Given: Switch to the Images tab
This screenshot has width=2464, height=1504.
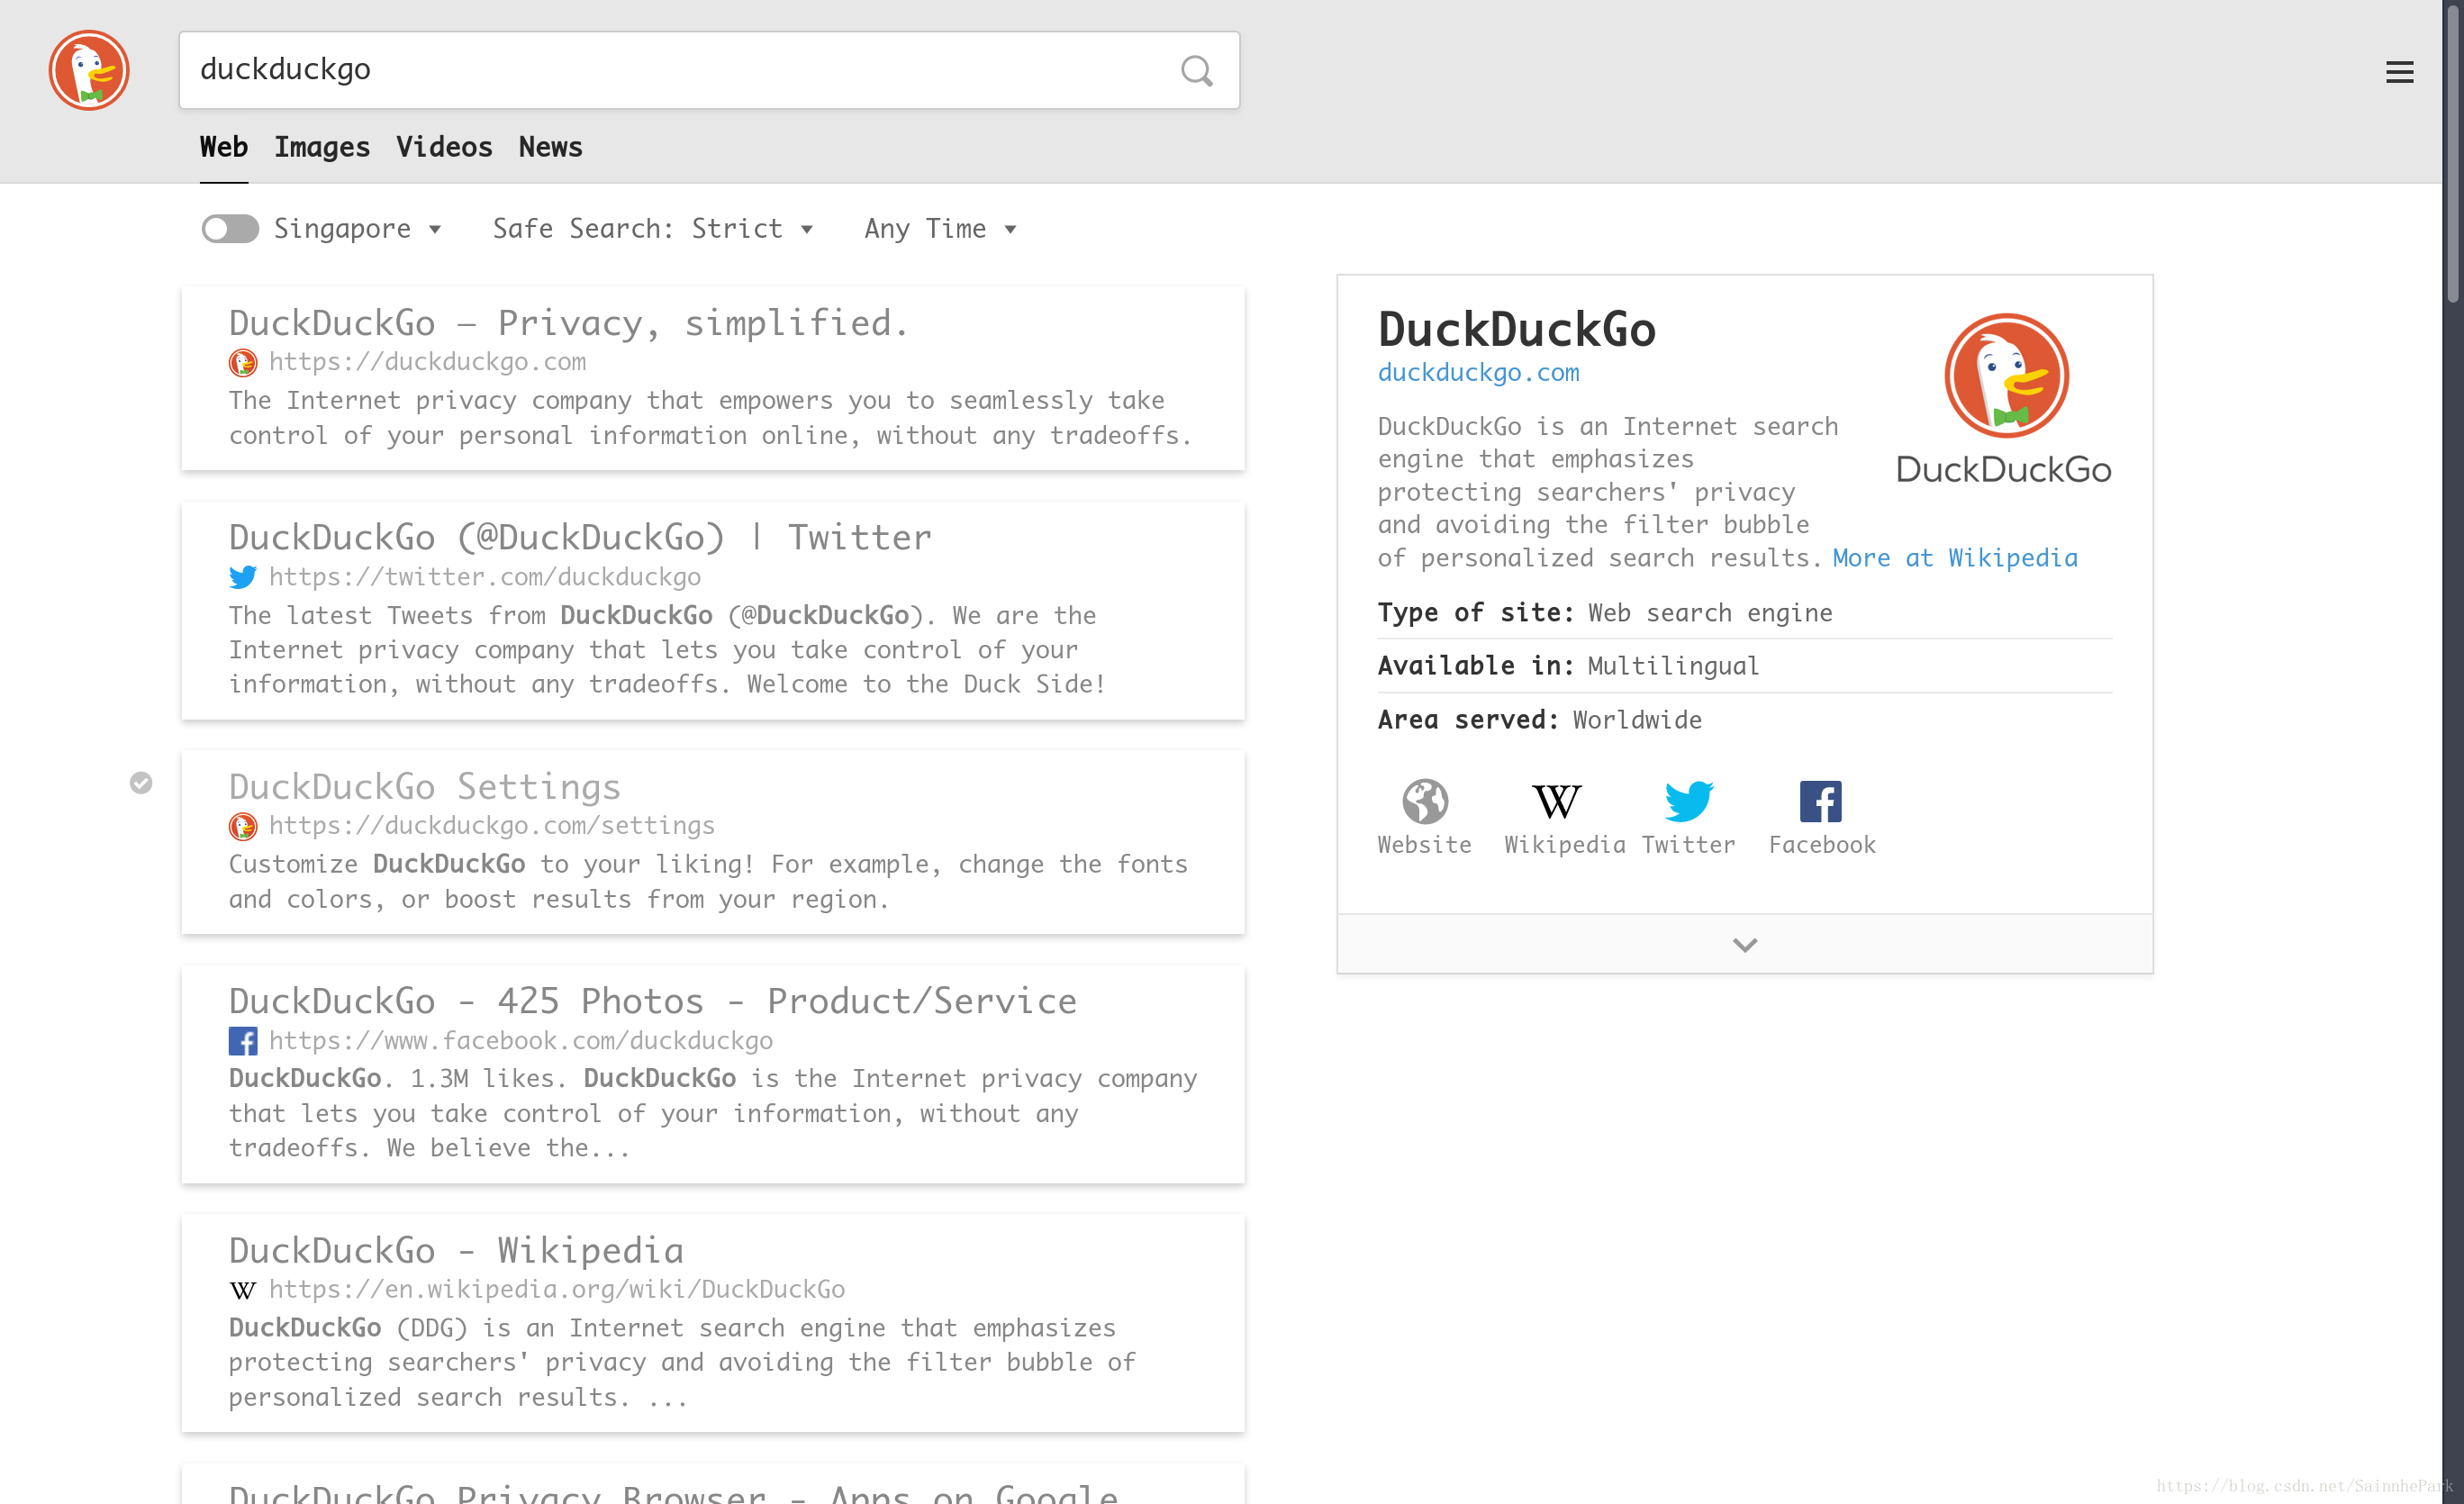Looking at the screenshot, I should [322, 147].
